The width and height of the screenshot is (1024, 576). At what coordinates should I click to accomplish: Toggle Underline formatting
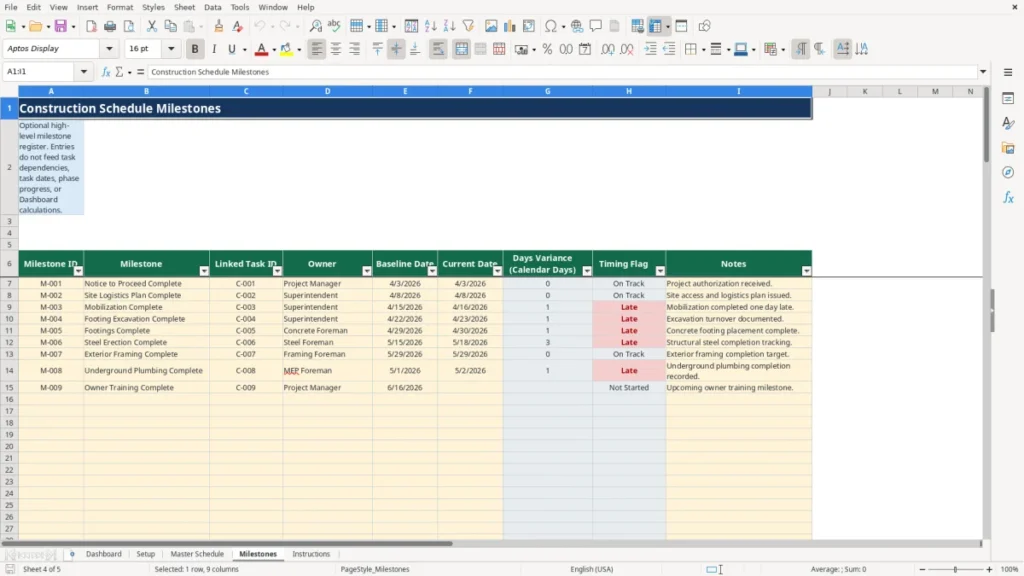[232, 49]
